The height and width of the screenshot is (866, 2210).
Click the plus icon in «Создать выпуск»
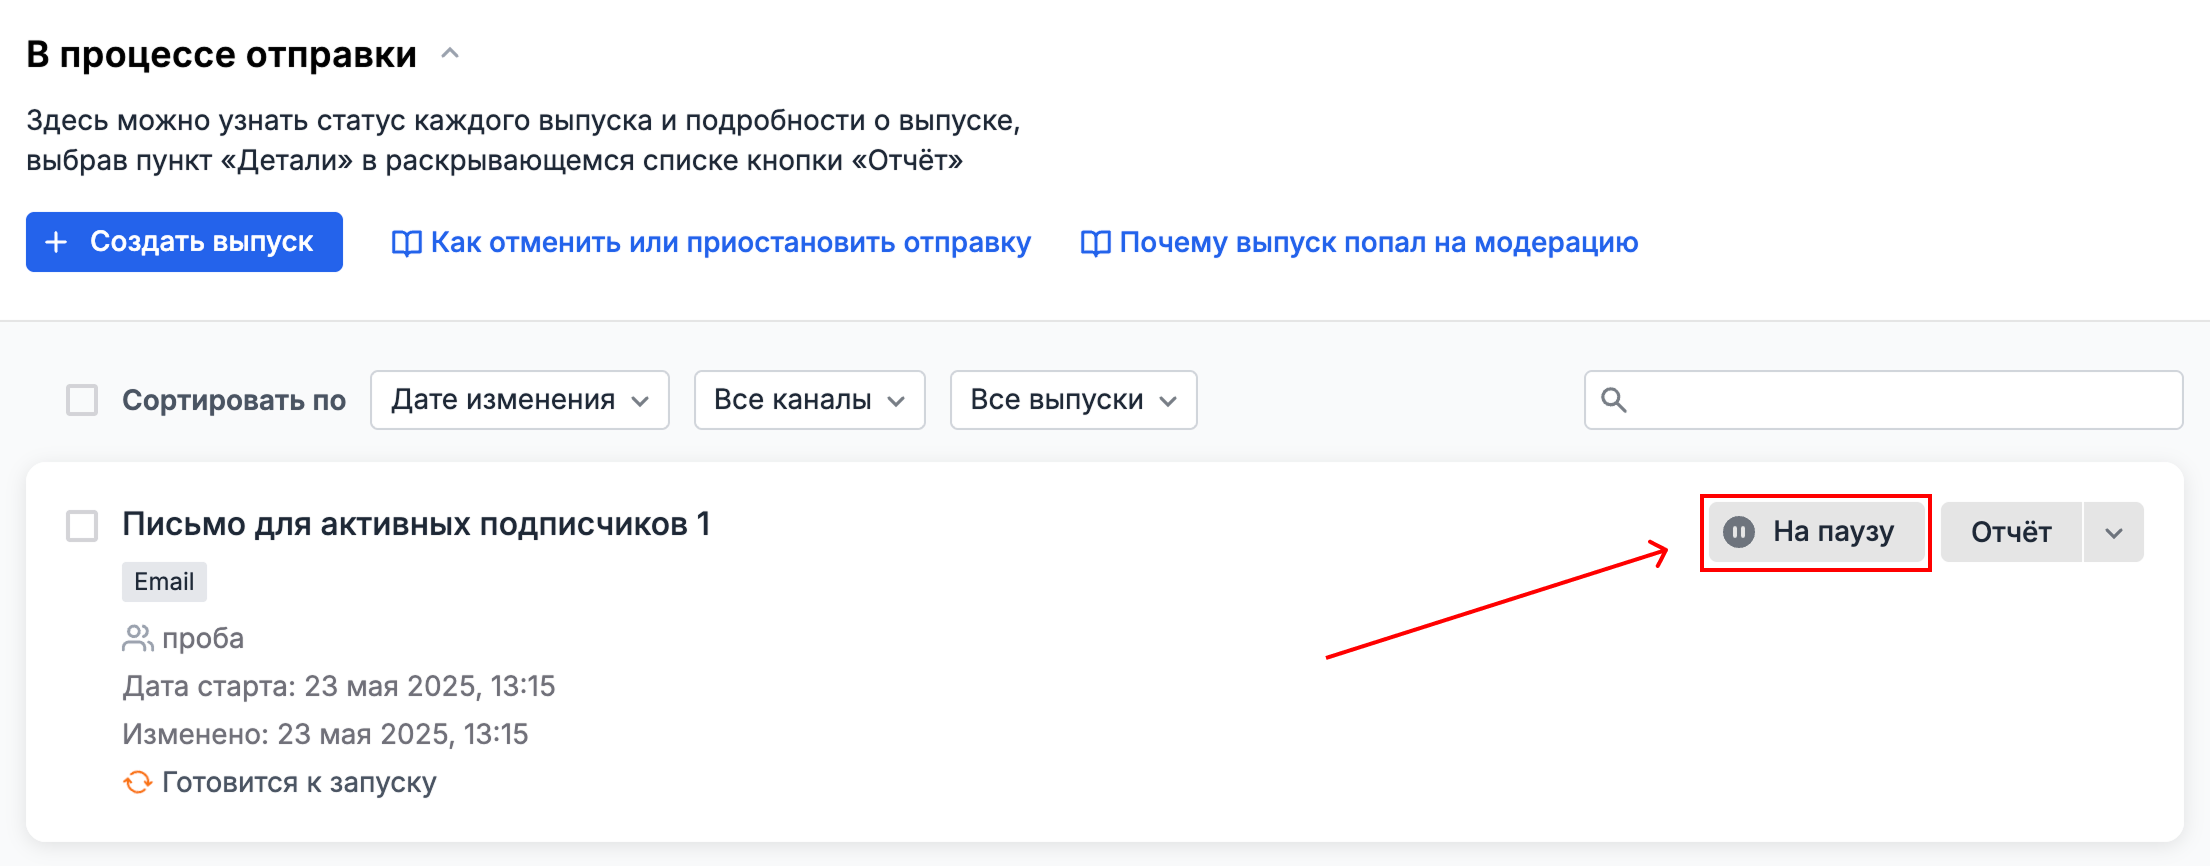click(57, 242)
